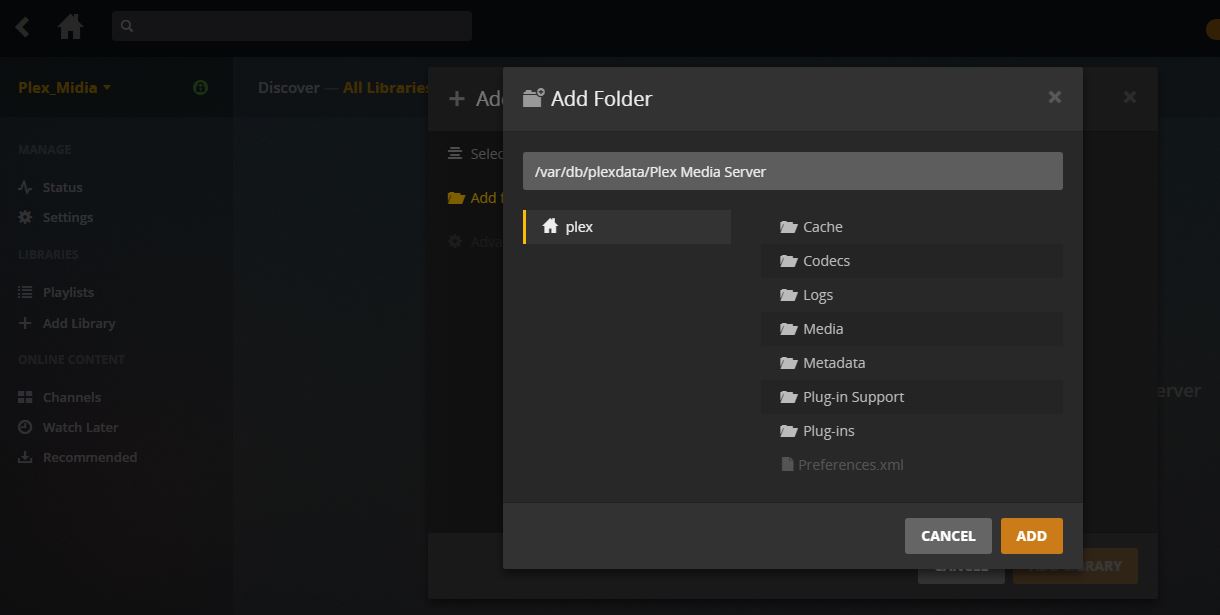This screenshot has height=615, width=1220.
Task: Click the Plug-in Support folder icon
Action: (x=788, y=397)
